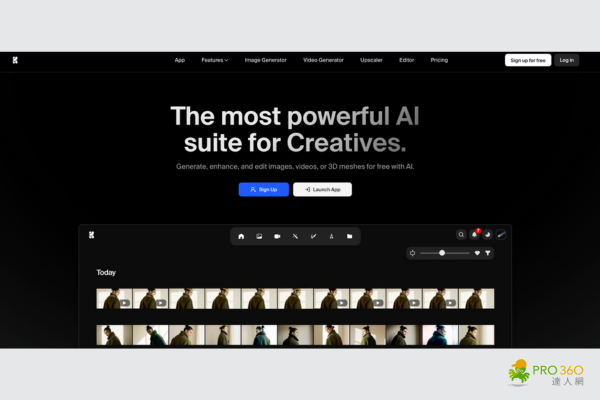This screenshot has width=600, height=400.
Task: Click the blue Sign Up button
Action: (263, 189)
